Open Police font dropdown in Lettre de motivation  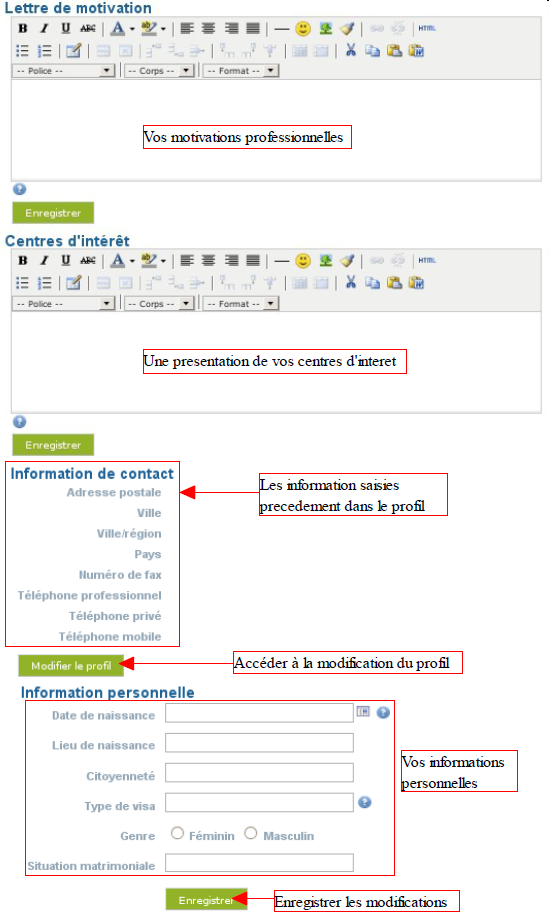(x=63, y=71)
